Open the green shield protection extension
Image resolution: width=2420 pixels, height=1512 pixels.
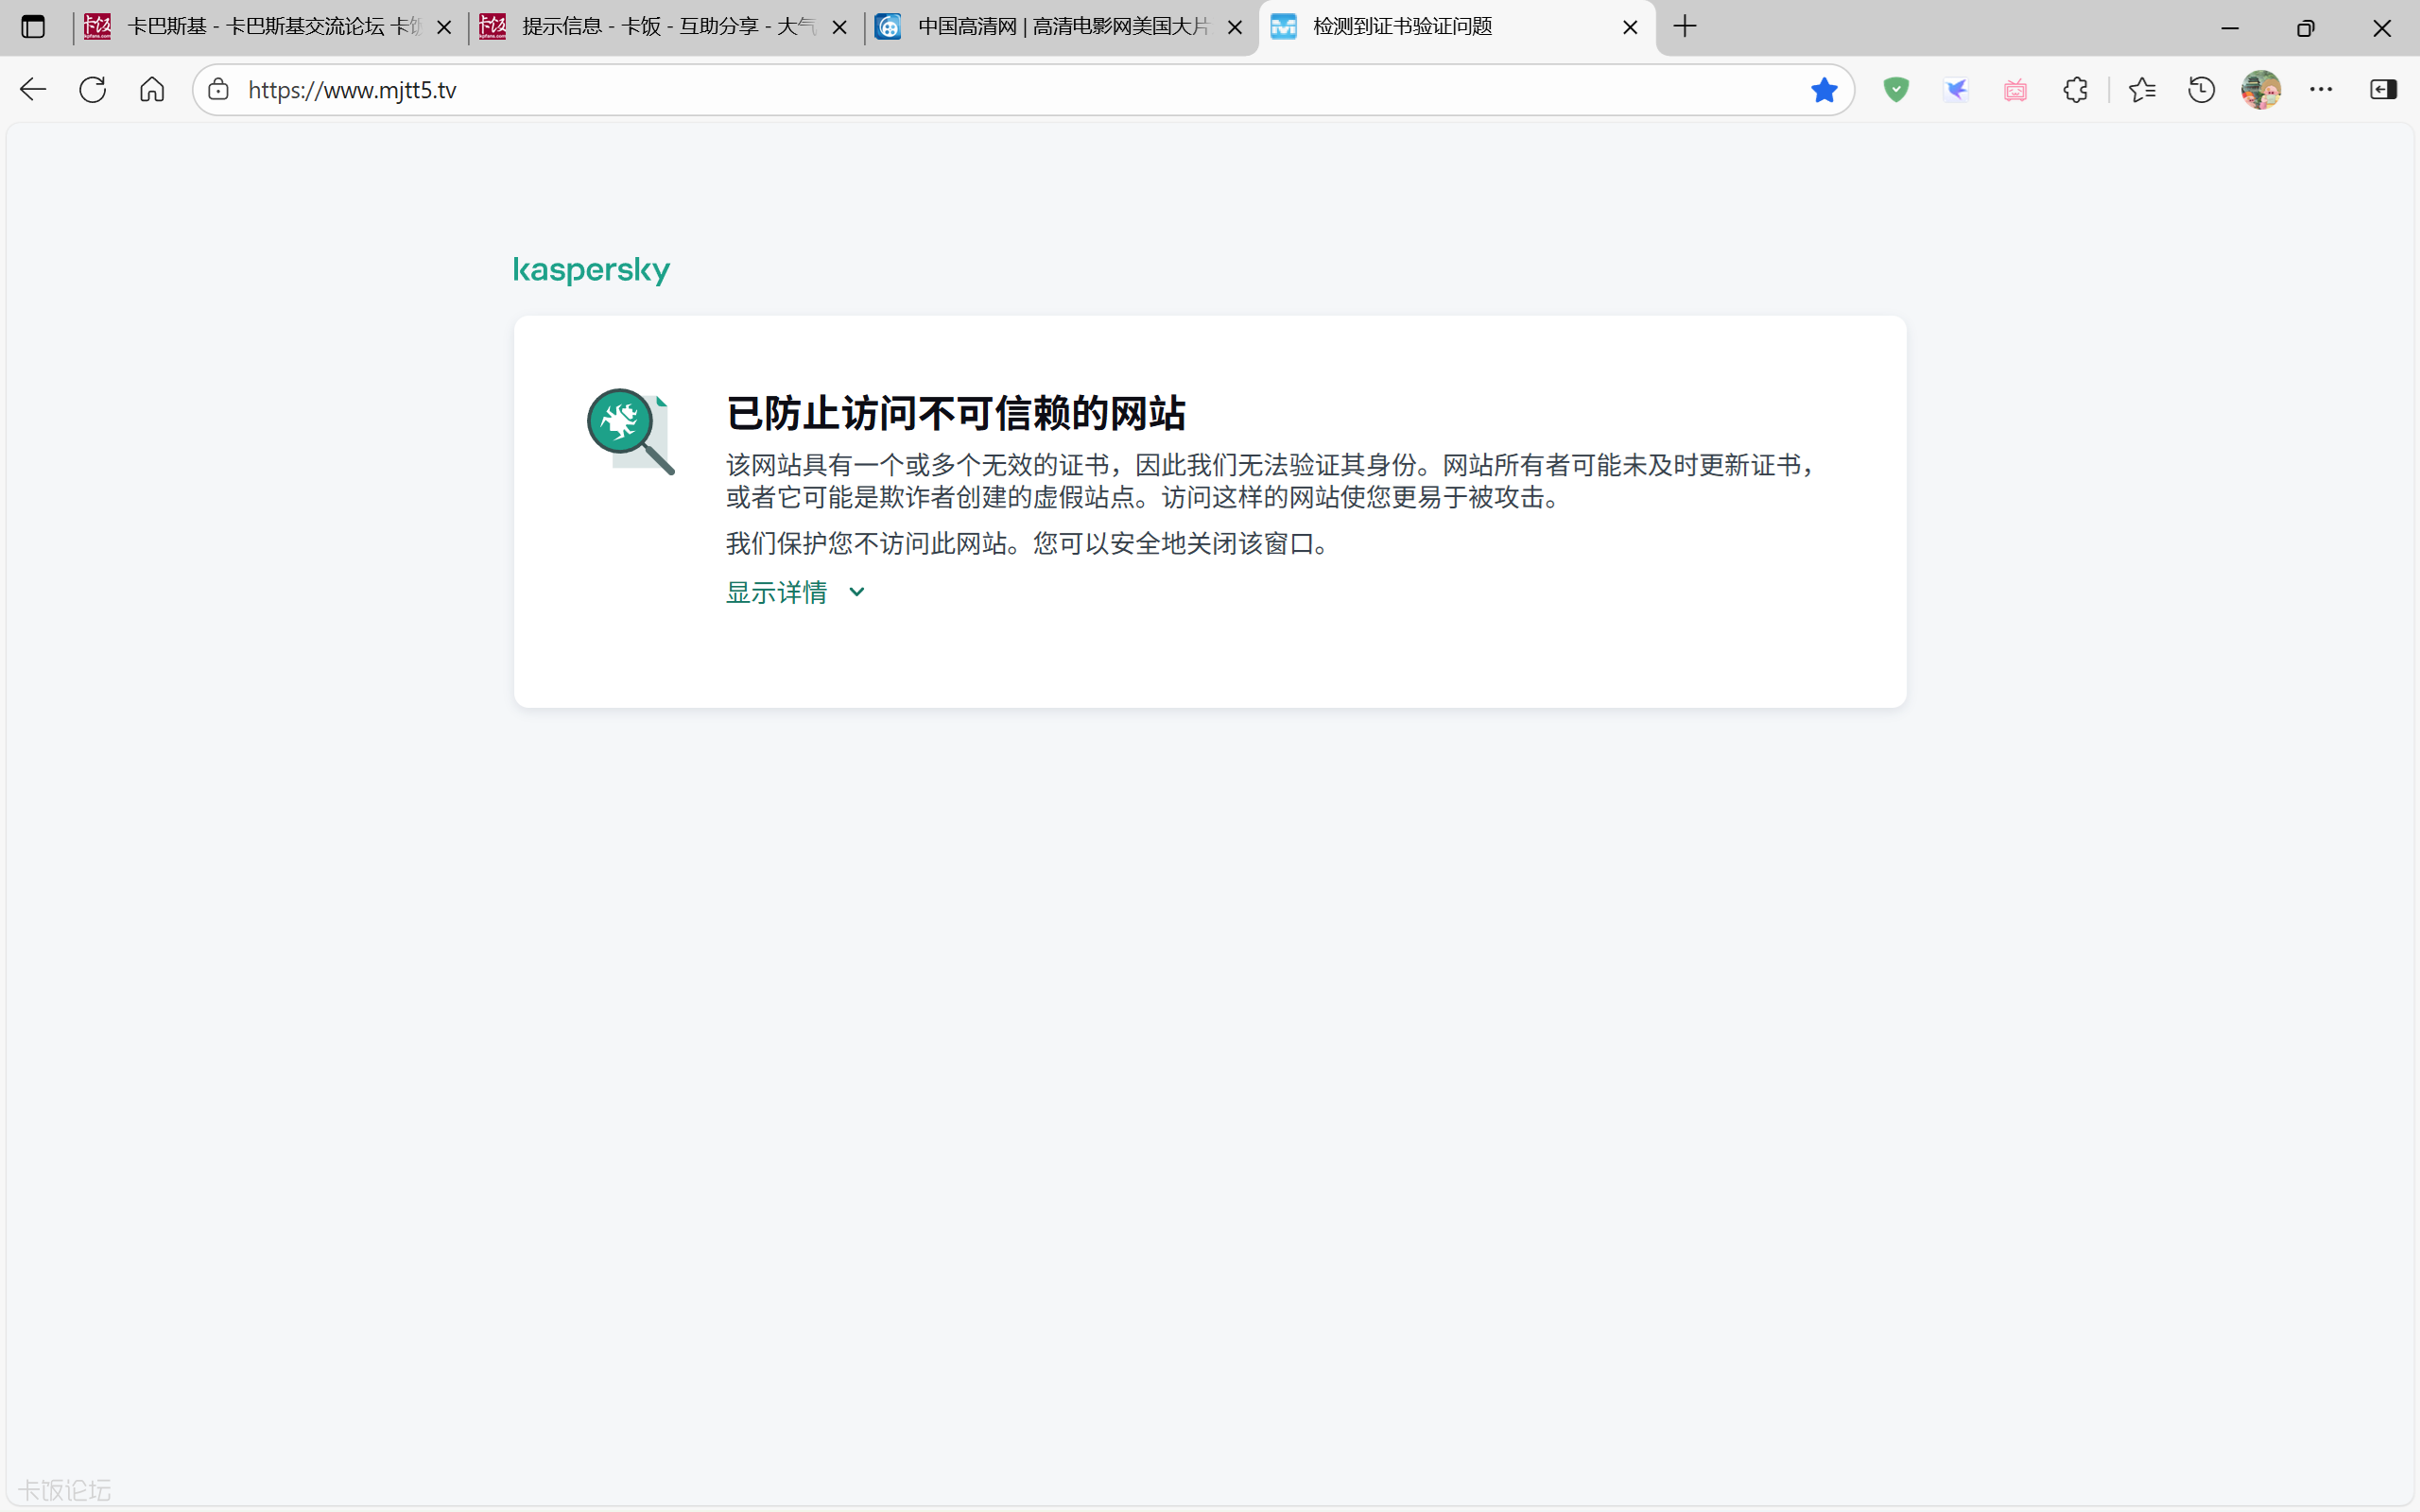click(x=1895, y=89)
